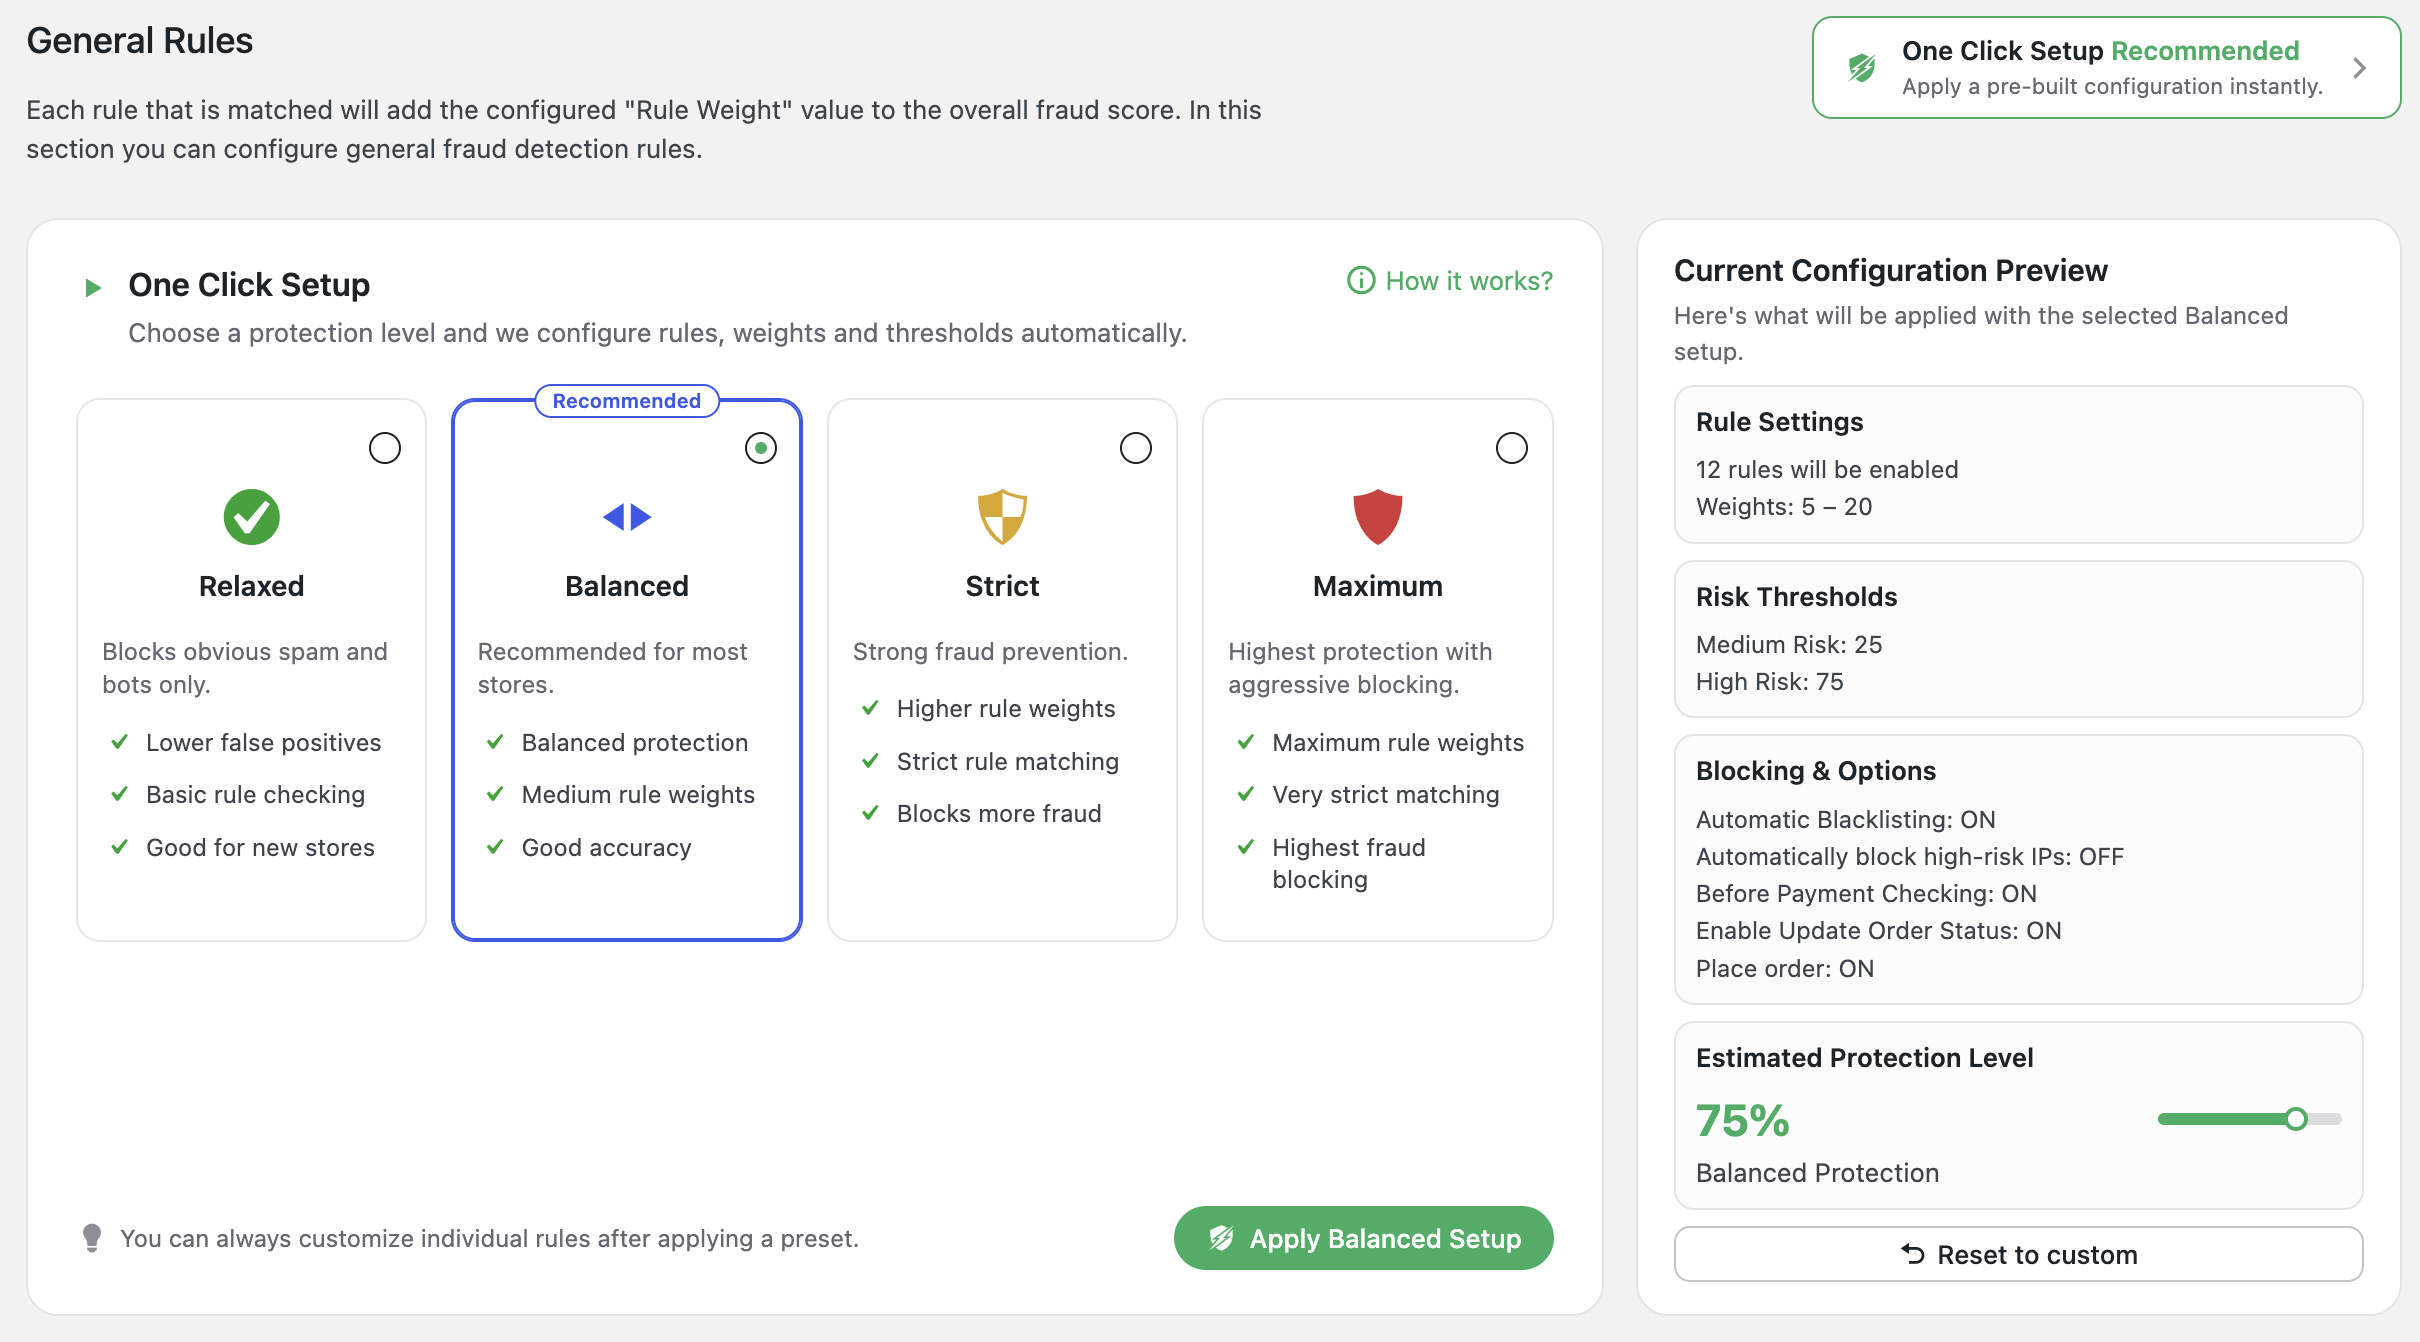2420x1342 pixels.
Task: Click the checkmark beside Higher rule weights
Action: tap(871, 708)
